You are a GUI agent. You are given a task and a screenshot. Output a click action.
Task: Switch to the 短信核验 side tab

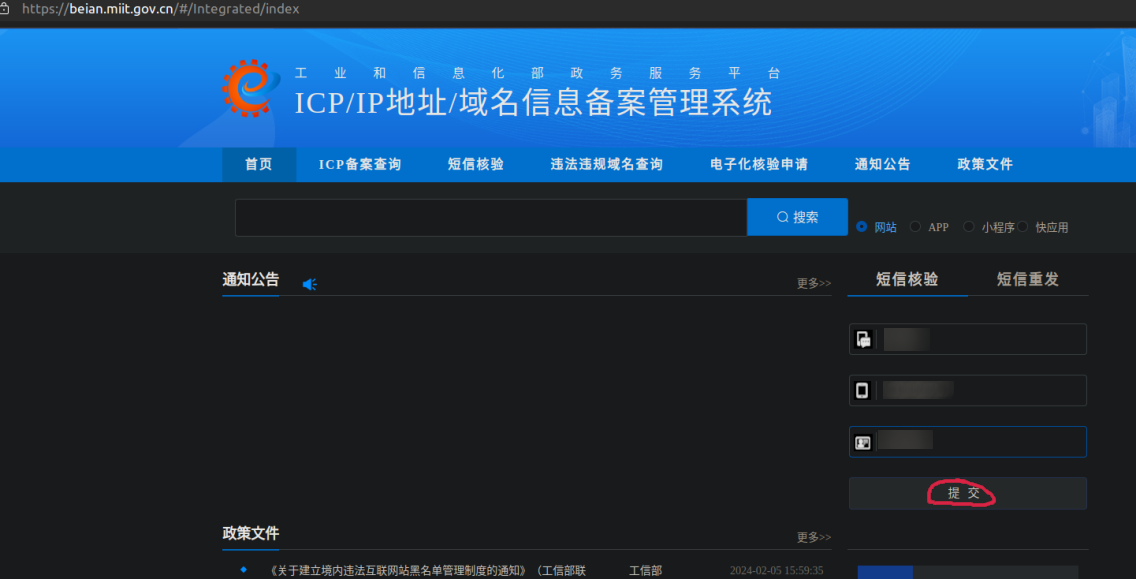pyautogui.click(x=907, y=280)
